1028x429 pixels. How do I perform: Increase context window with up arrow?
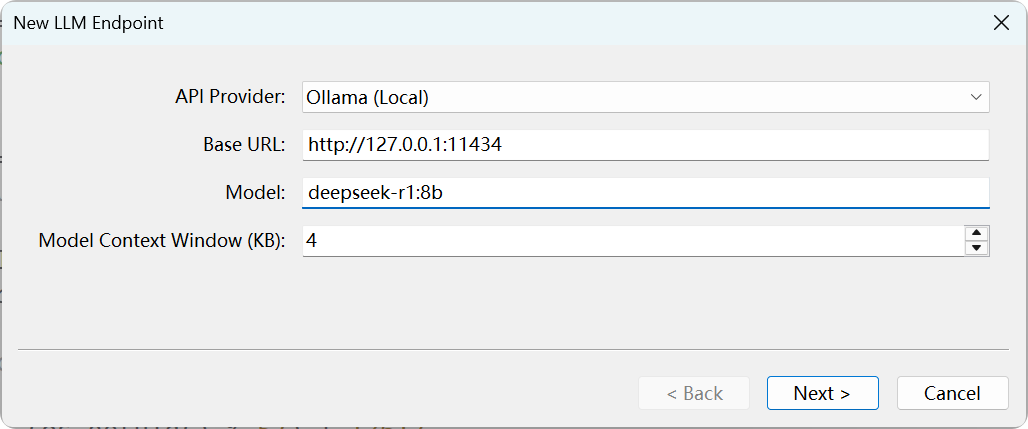[x=976, y=234]
